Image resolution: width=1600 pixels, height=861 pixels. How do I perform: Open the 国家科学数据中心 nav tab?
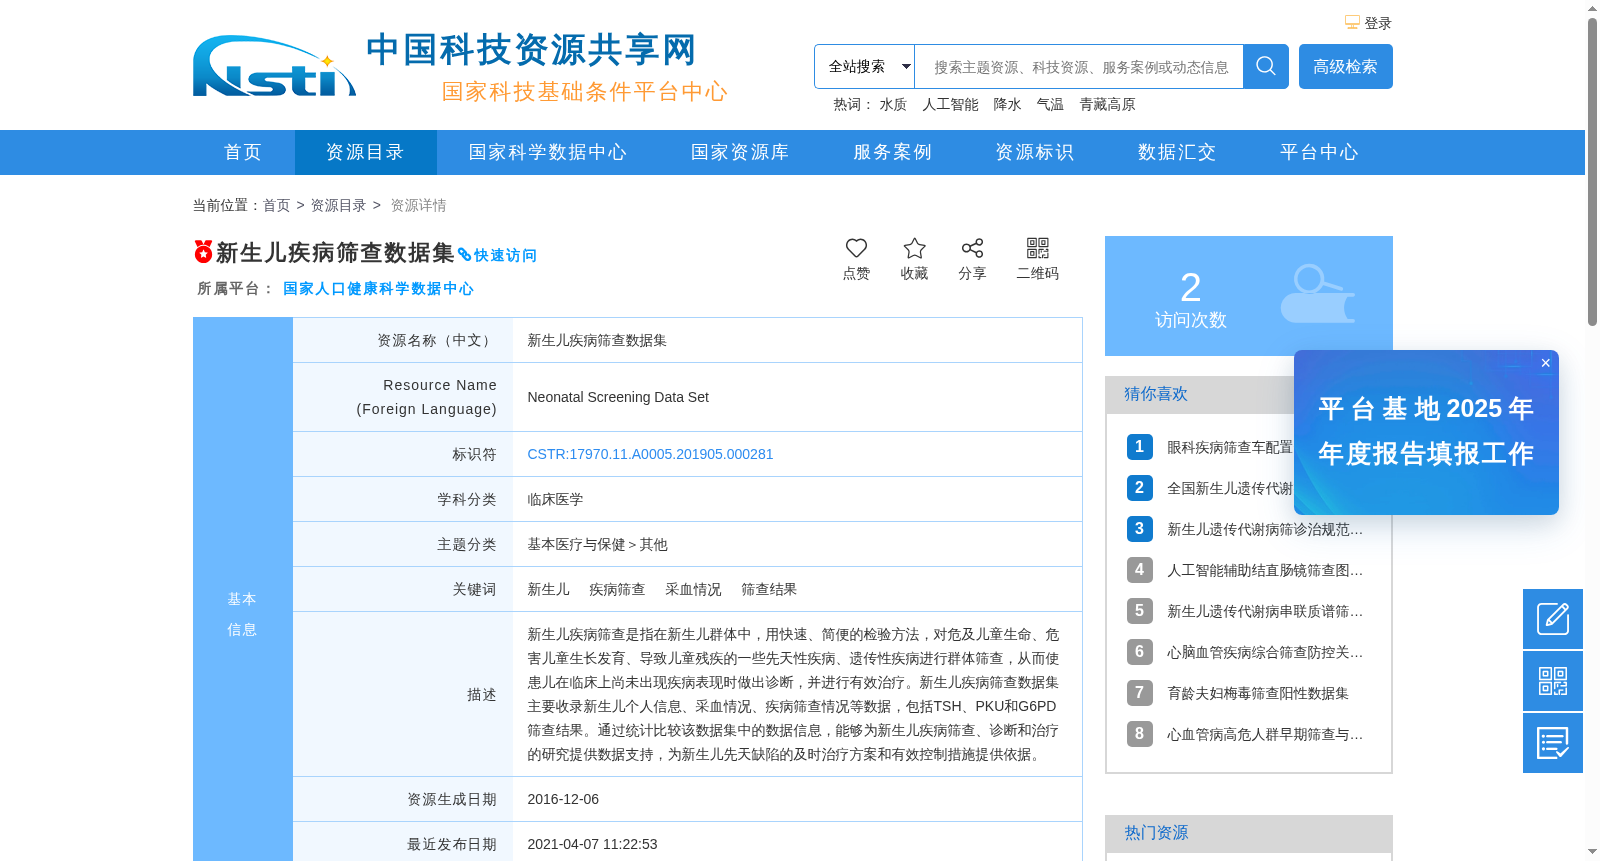pyautogui.click(x=548, y=152)
